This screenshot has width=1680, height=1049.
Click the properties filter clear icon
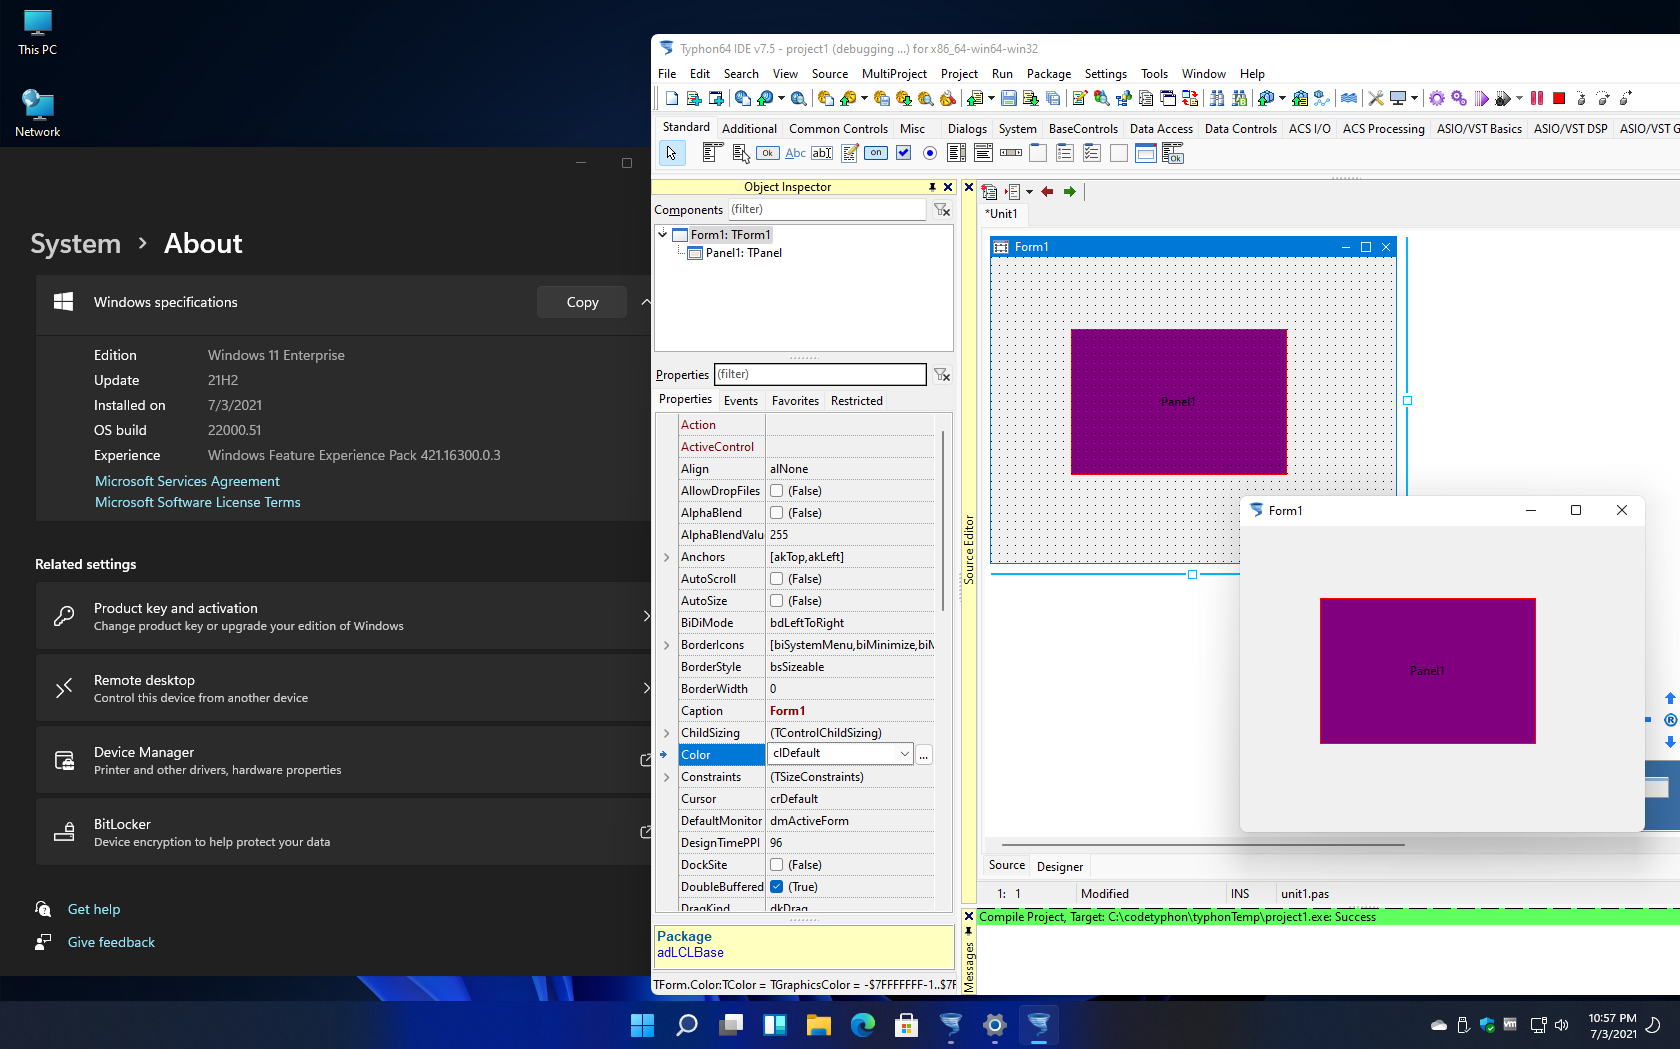tap(942, 375)
